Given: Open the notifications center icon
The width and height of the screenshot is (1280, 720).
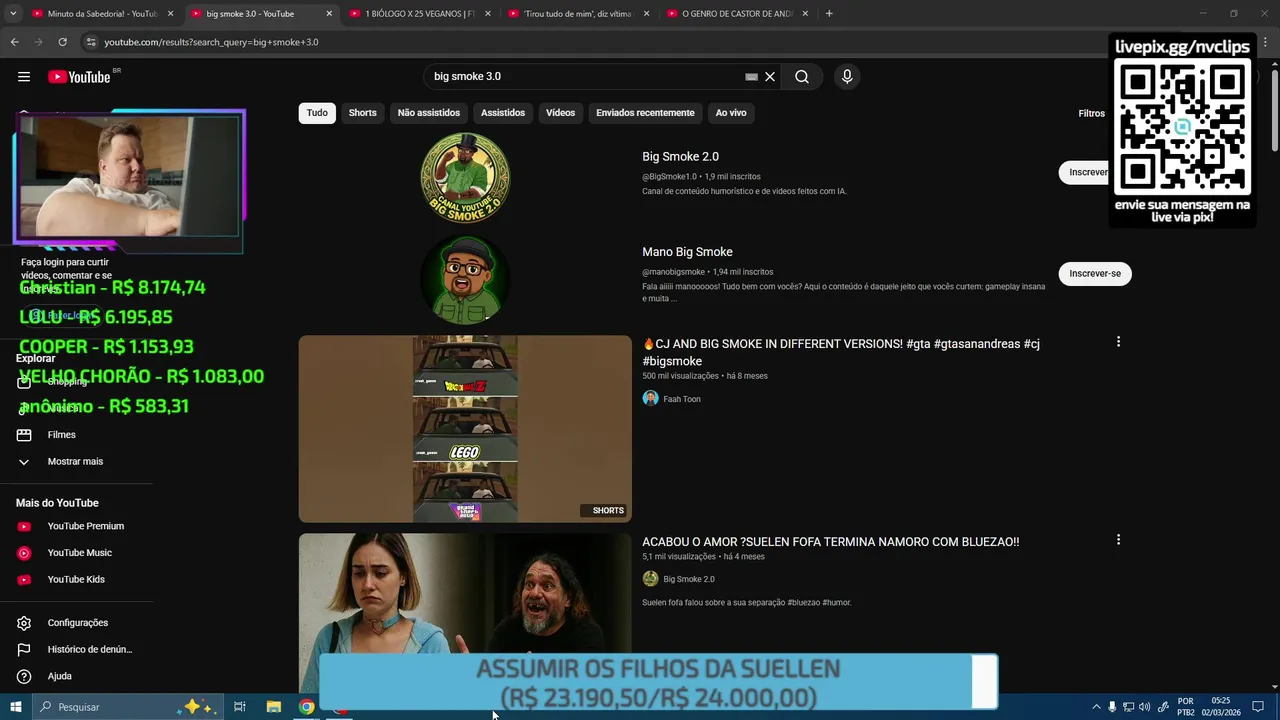Looking at the screenshot, I should (1258, 707).
